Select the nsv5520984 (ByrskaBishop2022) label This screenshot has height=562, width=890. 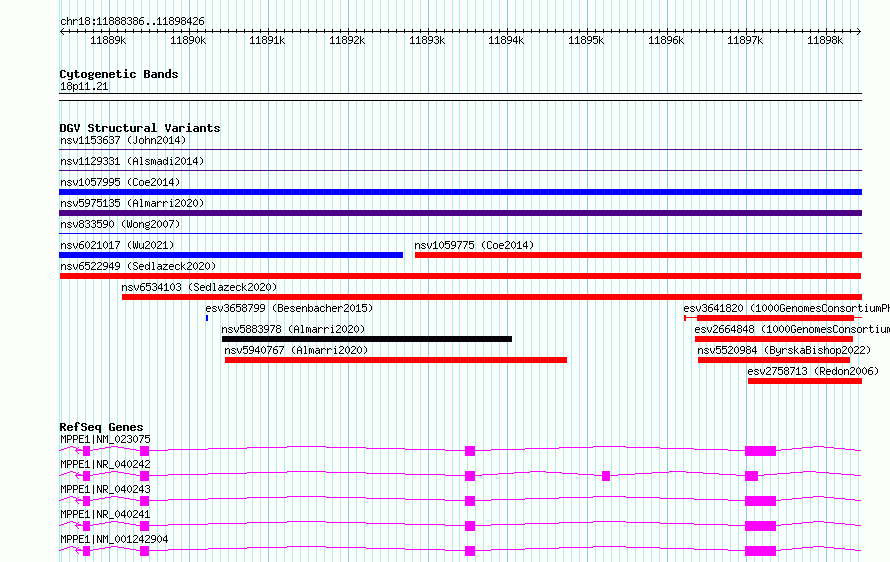tap(784, 350)
